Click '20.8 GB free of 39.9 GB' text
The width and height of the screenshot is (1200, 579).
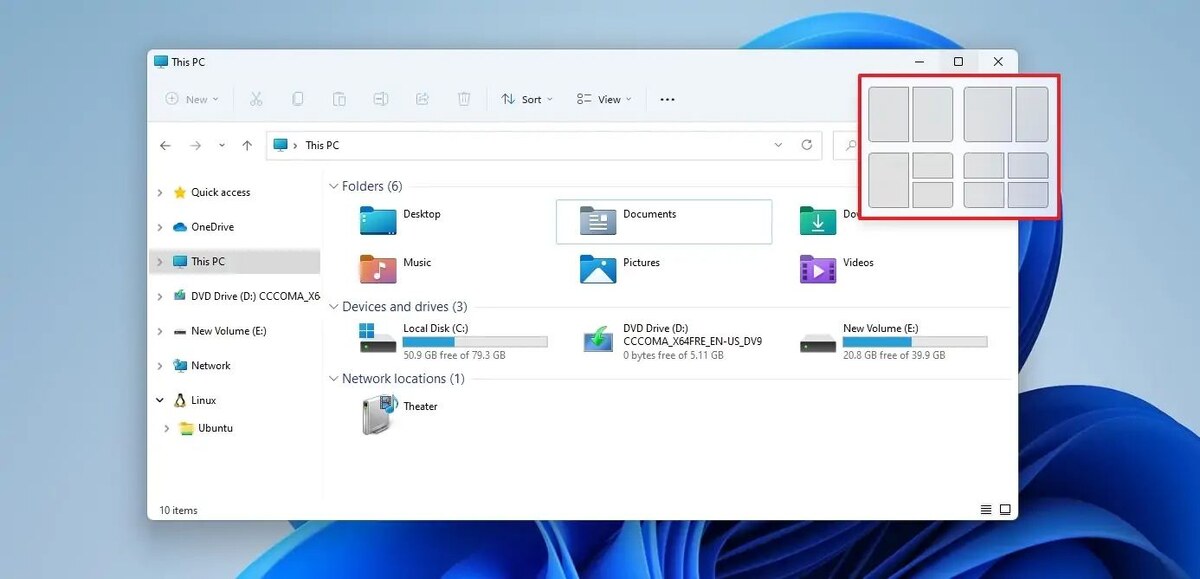tap(894, 355)
